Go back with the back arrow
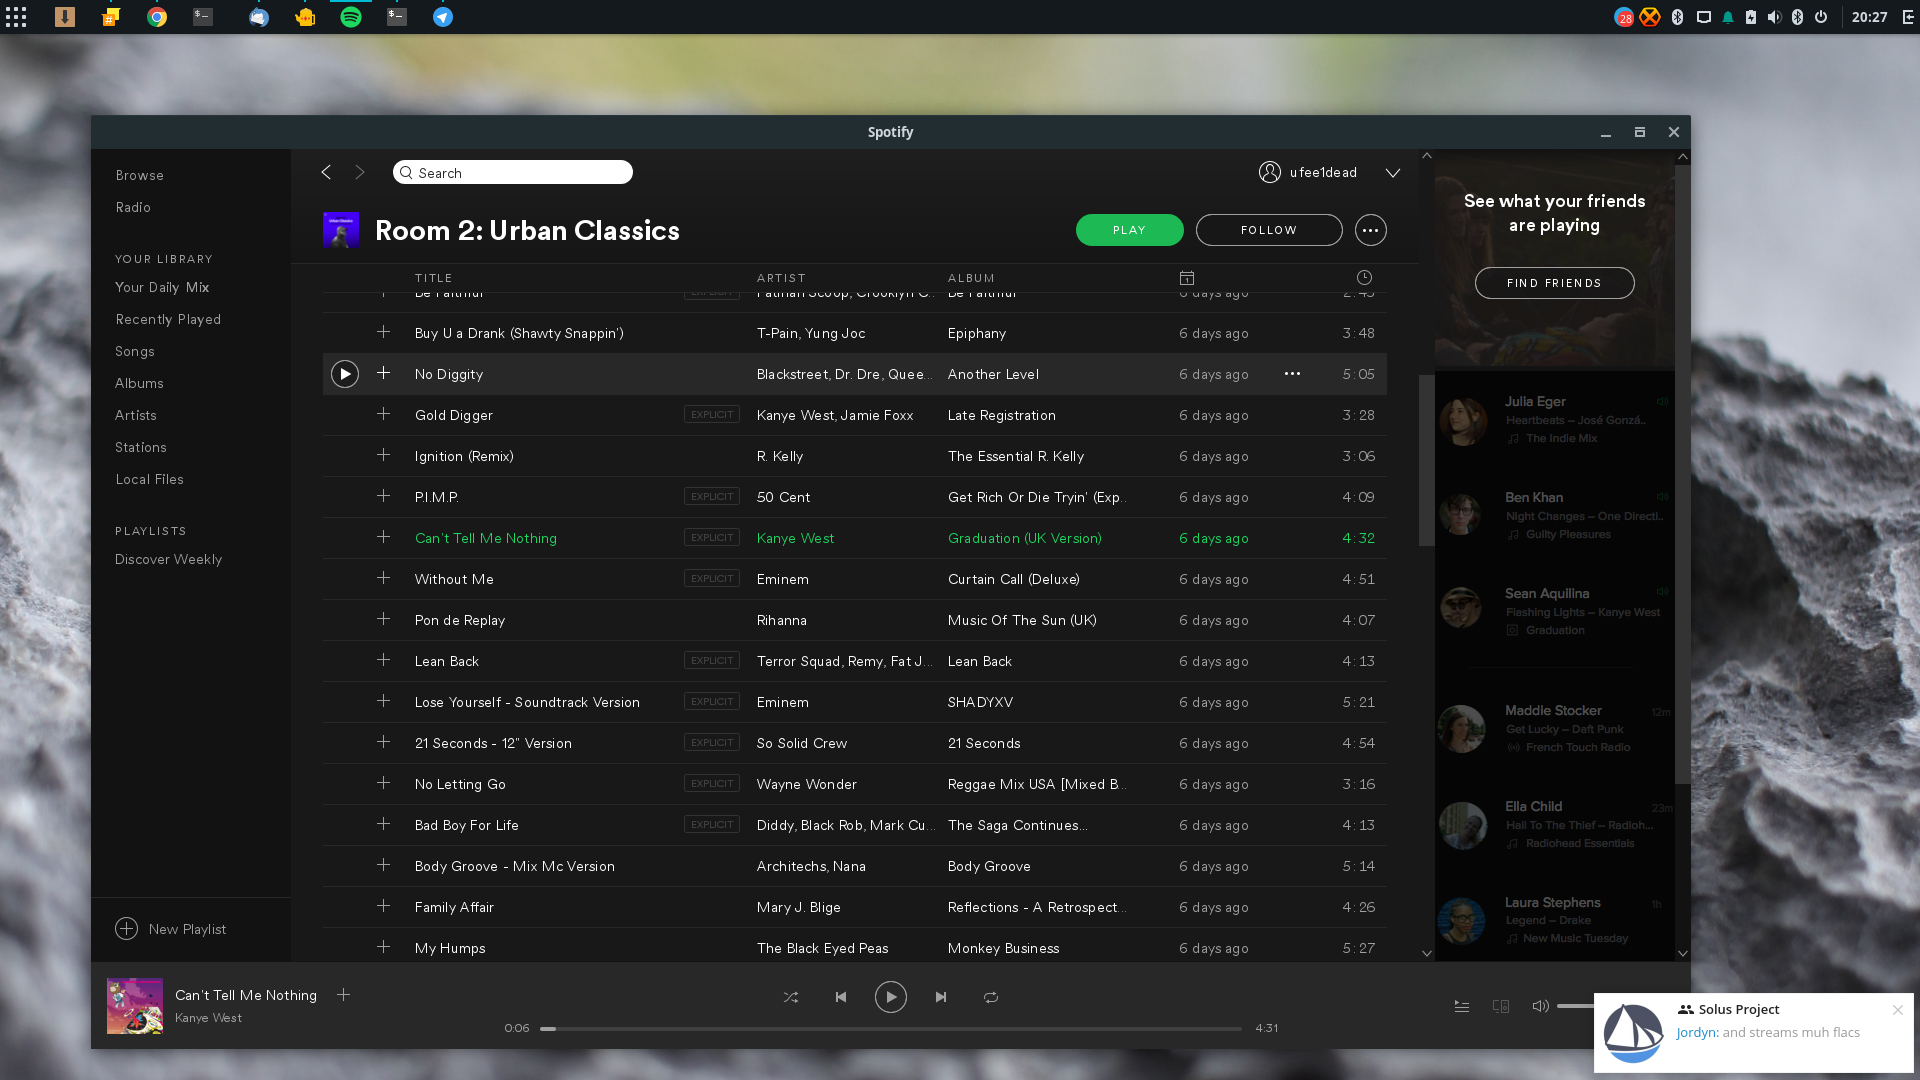 point(326,172)
